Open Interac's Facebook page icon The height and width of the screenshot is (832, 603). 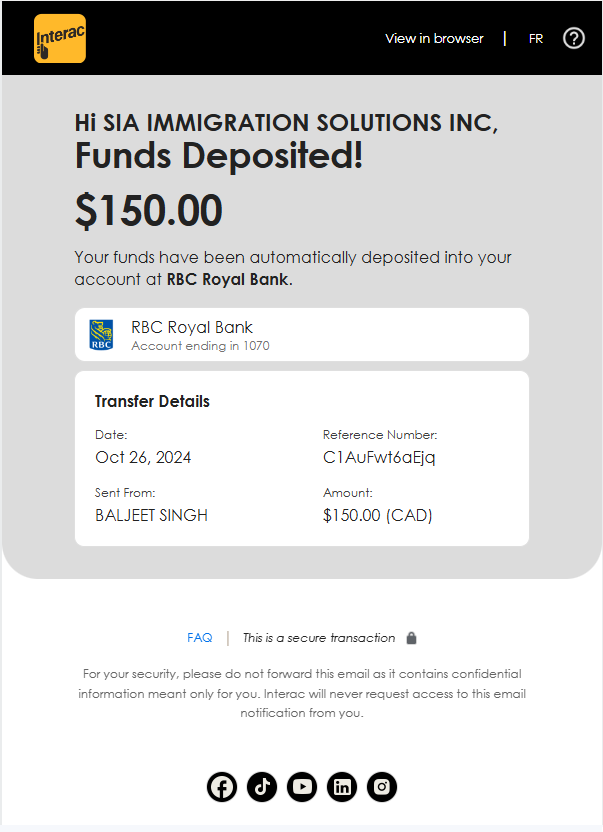(222, 787)
